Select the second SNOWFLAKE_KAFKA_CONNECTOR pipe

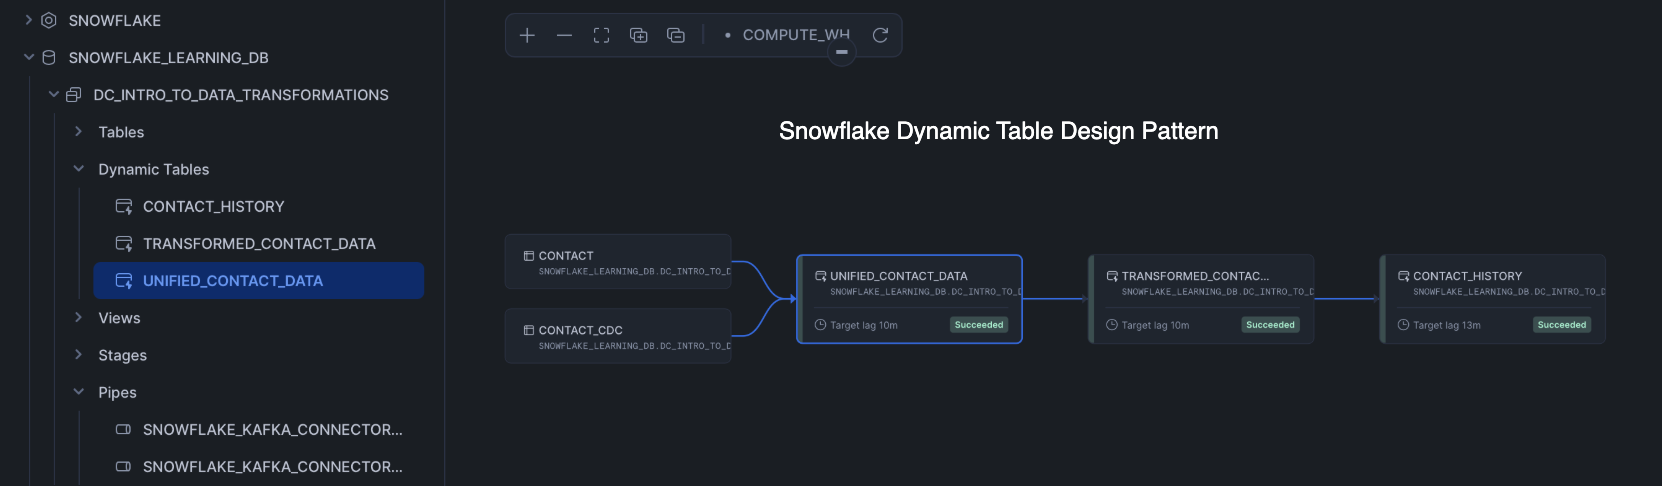click(x=273, y=466)
